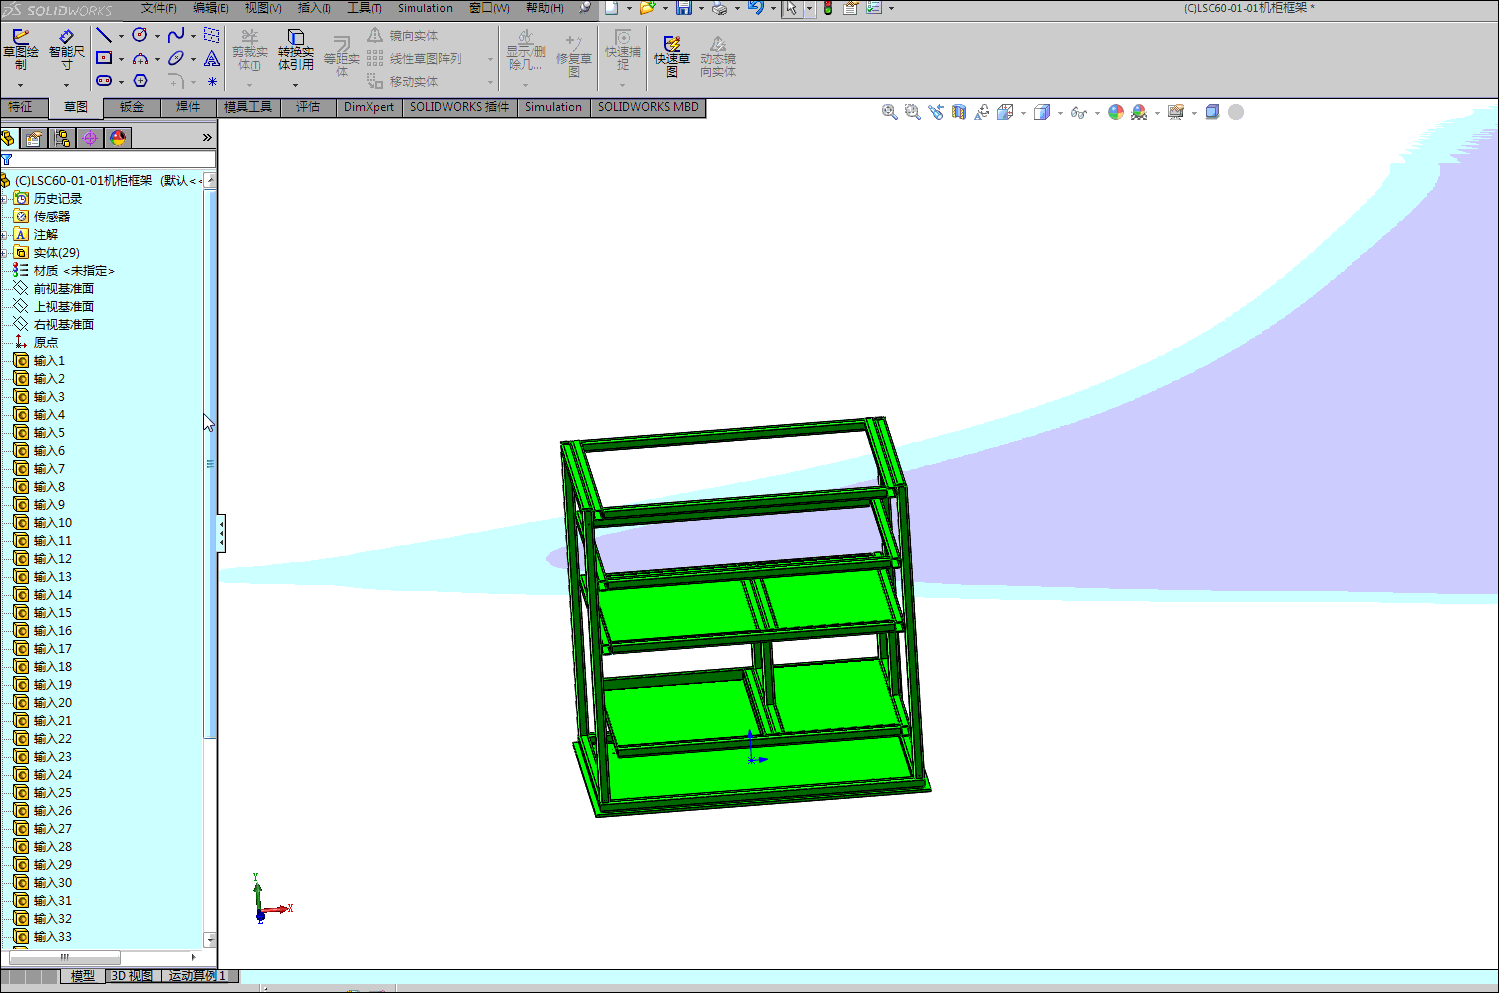The image size is (1499, 993).
Task: Select 输入10 feature in tree
Action: click(x=53, y=523)
